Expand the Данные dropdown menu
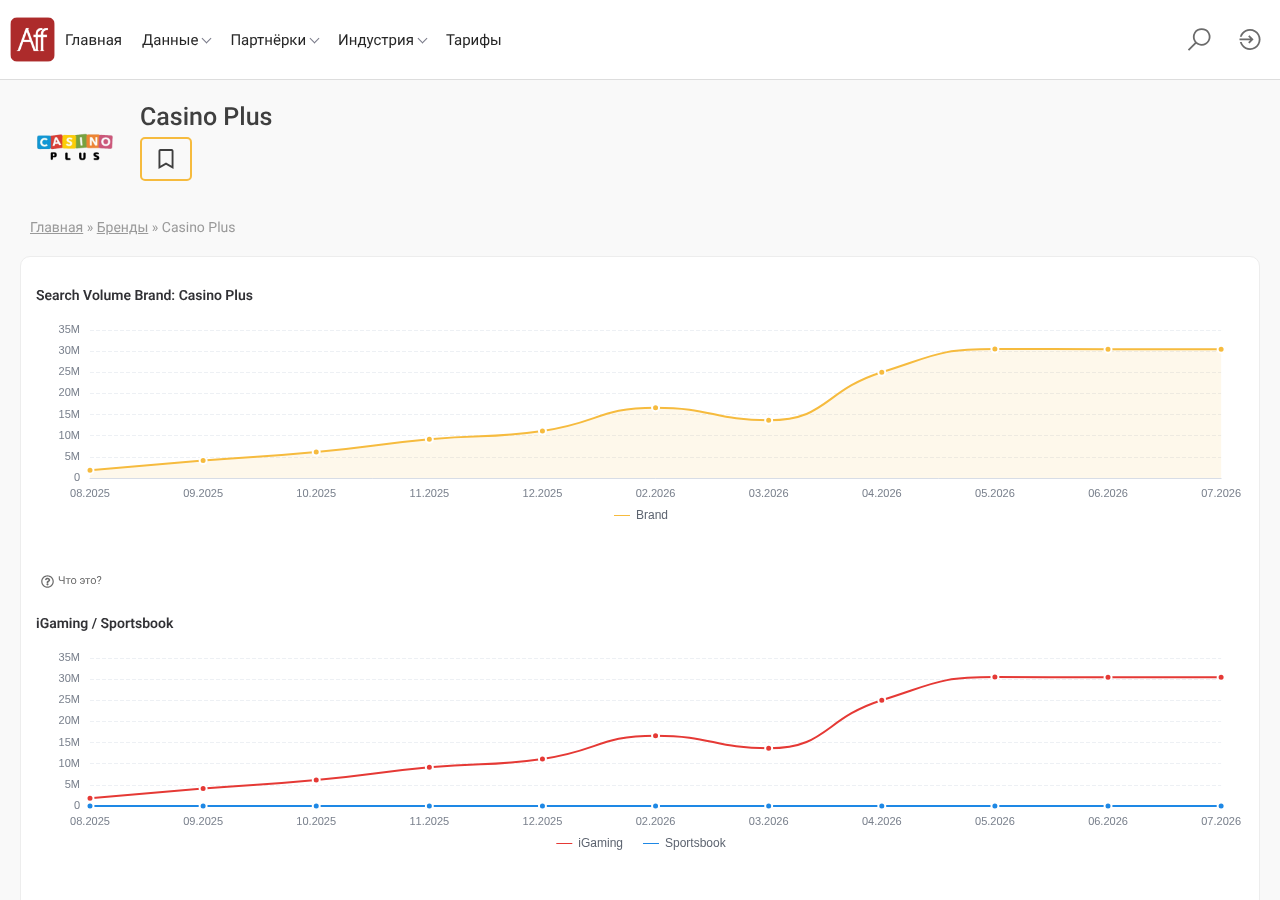The height and width of the screenshot is (900, 1280). click(x=176, y=40)
